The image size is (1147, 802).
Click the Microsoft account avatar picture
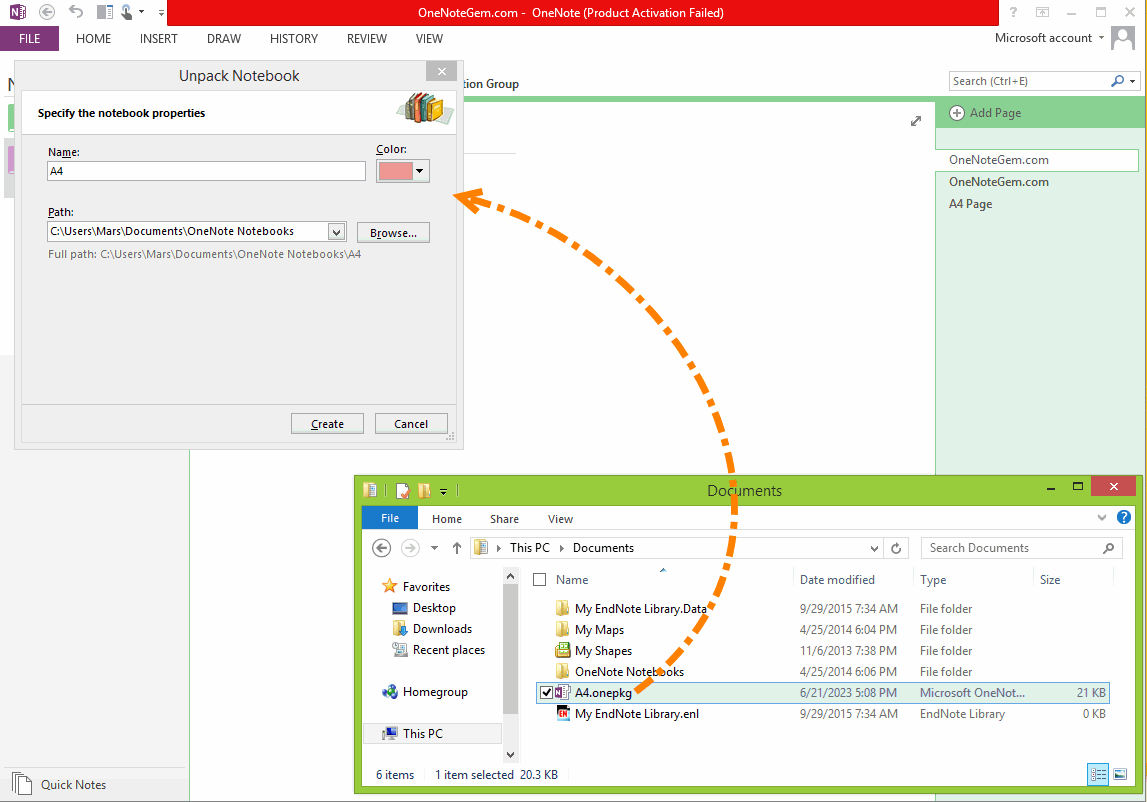(x=1123, y=38)
